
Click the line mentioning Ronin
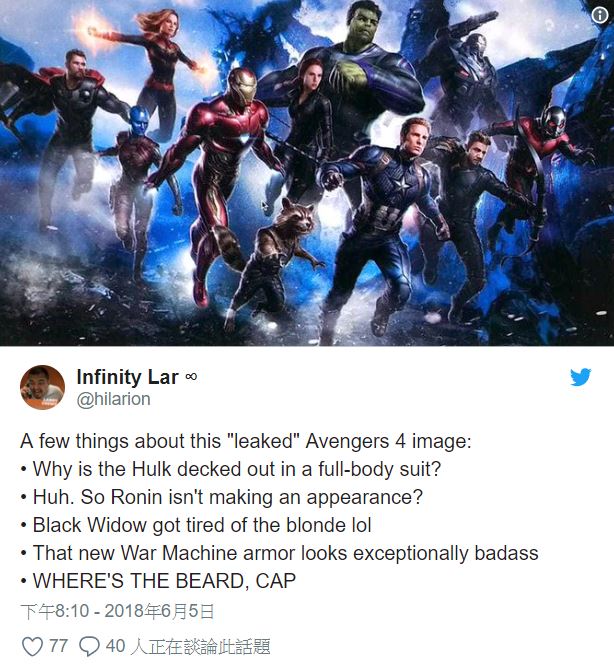pos(222,497)
